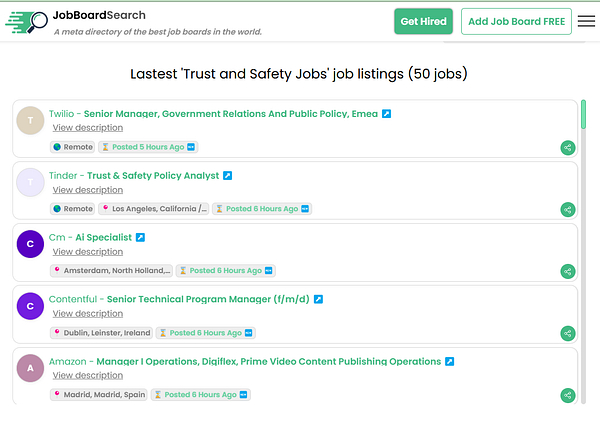Click the Contentful company avatar
The width and height of the screenshot is (600, 441).
[x=30, y=306]
